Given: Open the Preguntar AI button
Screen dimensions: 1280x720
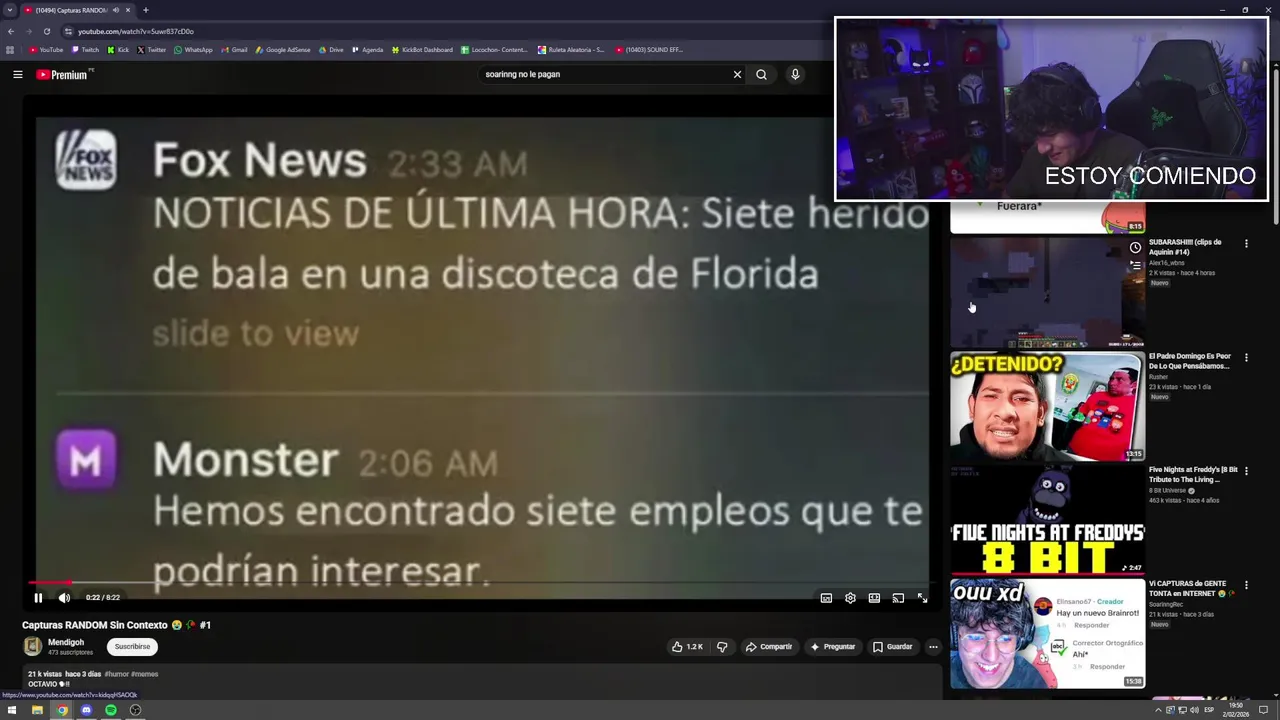Looking at the screenshot, I should [x=833, y=647].
